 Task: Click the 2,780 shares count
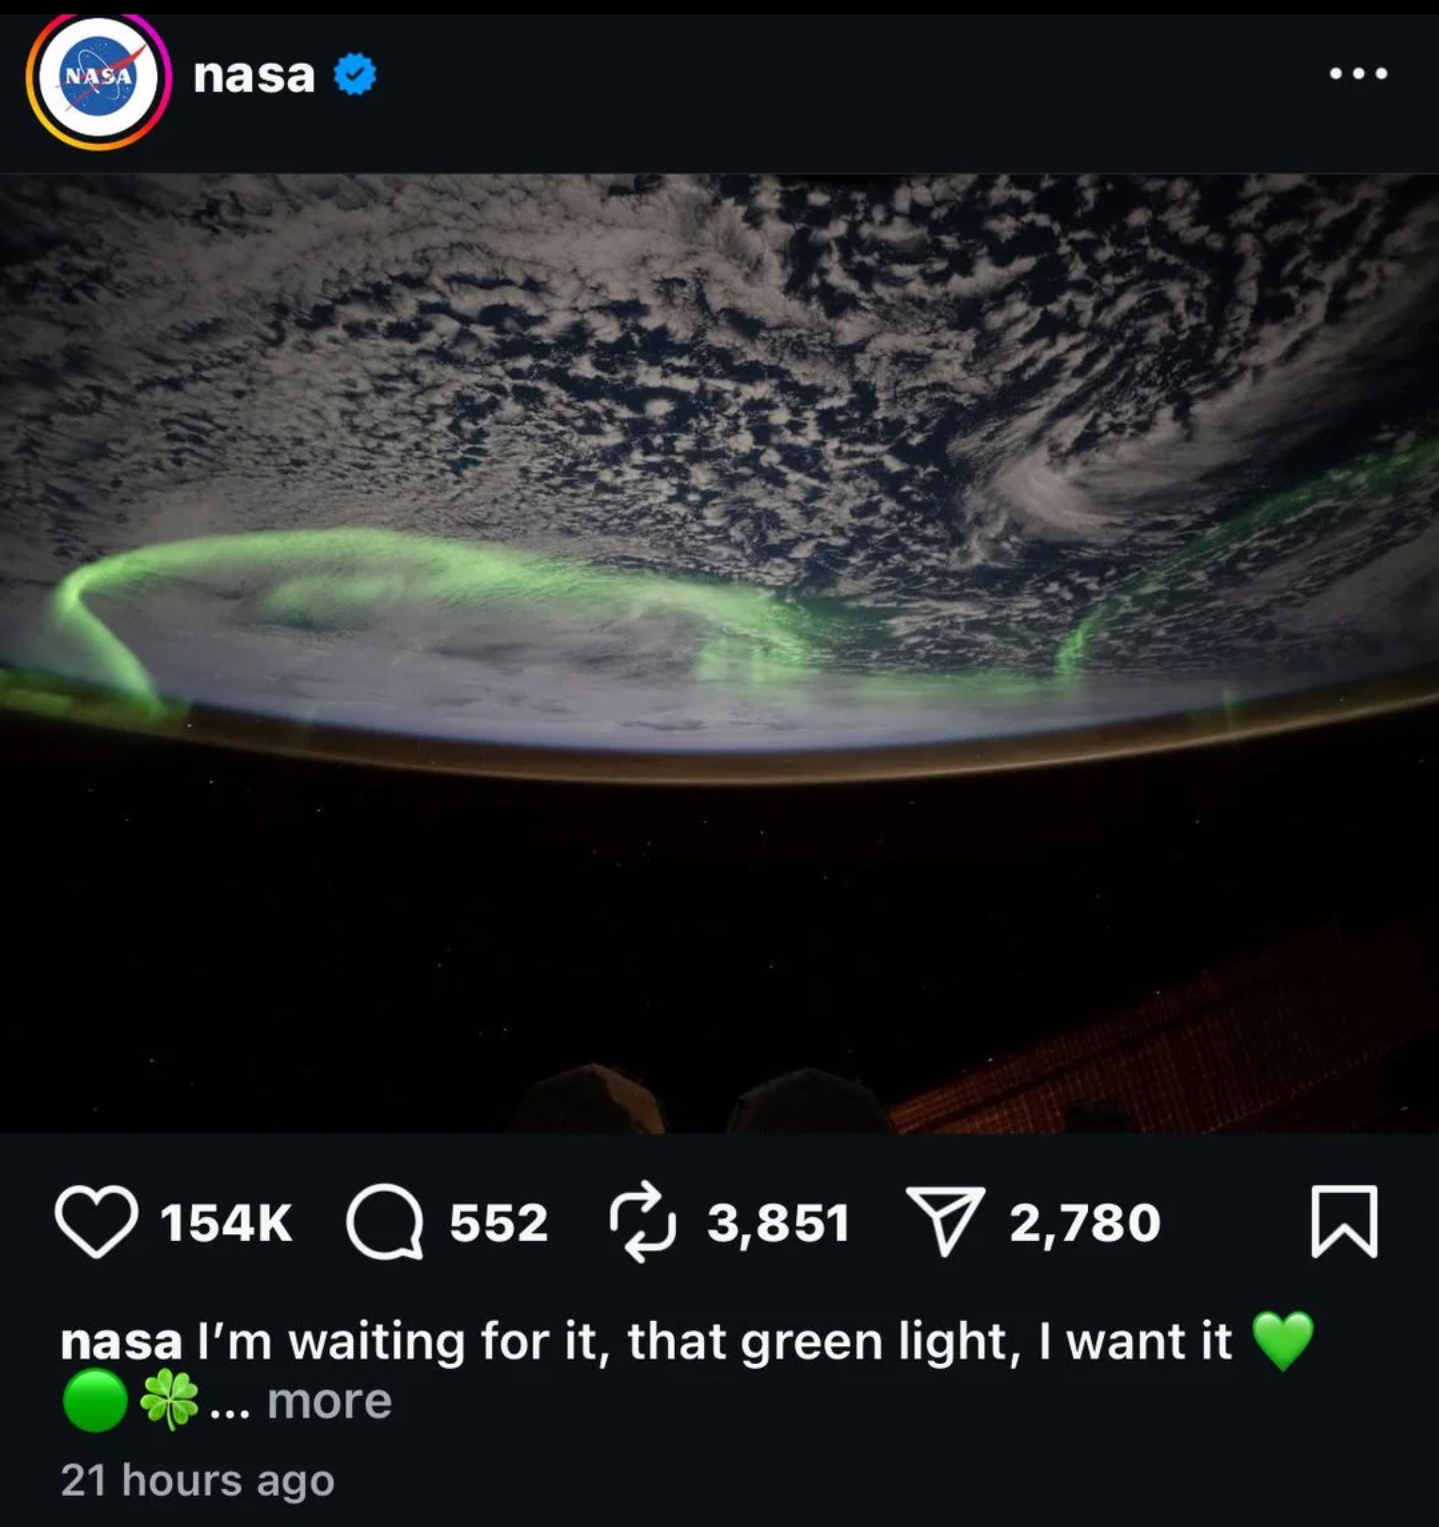[x=1085, y=1223]
